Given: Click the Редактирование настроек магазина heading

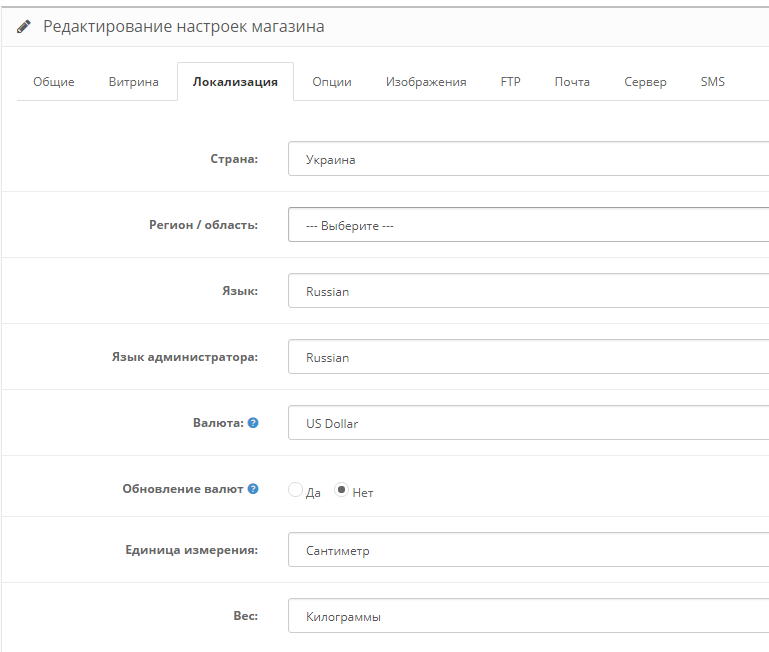Looking at the screenshot, I should pyautogui.click(x=184, y=26).
